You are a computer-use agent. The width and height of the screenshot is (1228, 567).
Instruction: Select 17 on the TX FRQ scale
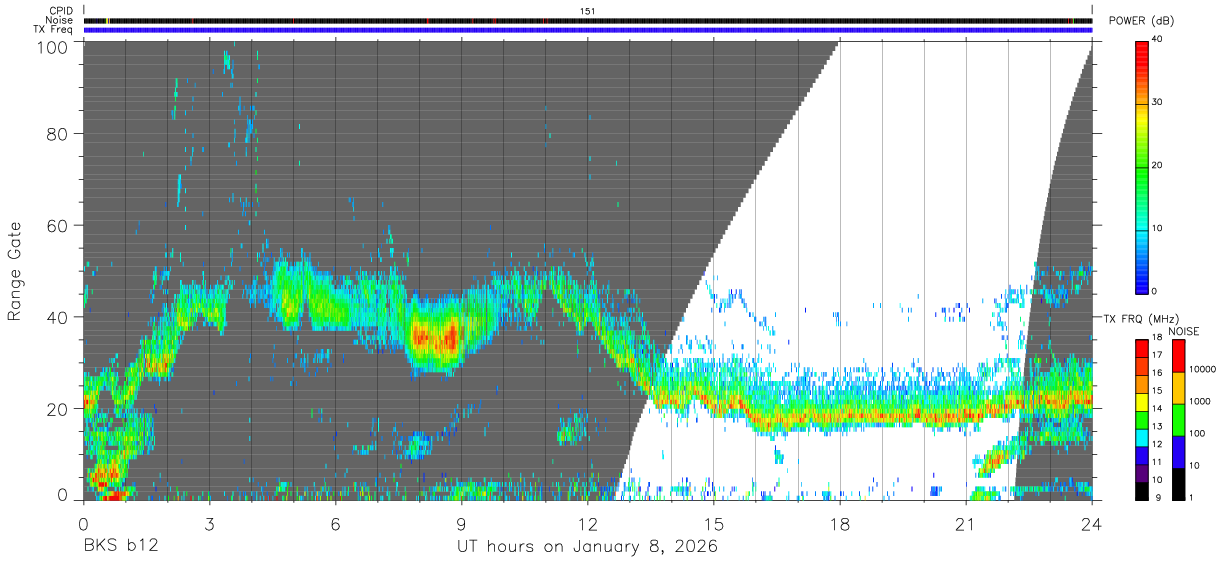[1158, 355]
